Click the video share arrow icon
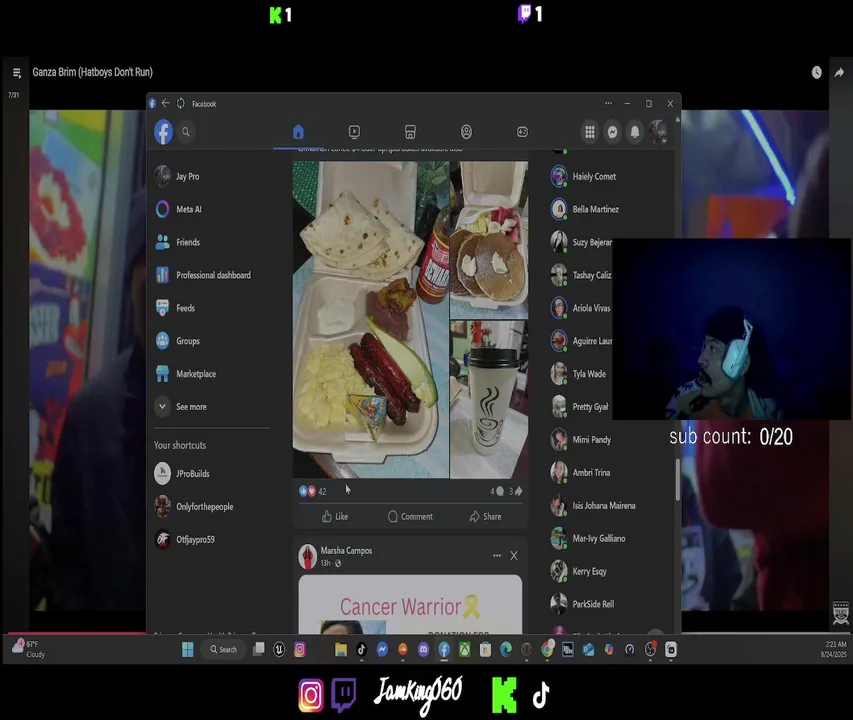Image resolution: width=853 pixels, height=720 pixels. (839, 72)
